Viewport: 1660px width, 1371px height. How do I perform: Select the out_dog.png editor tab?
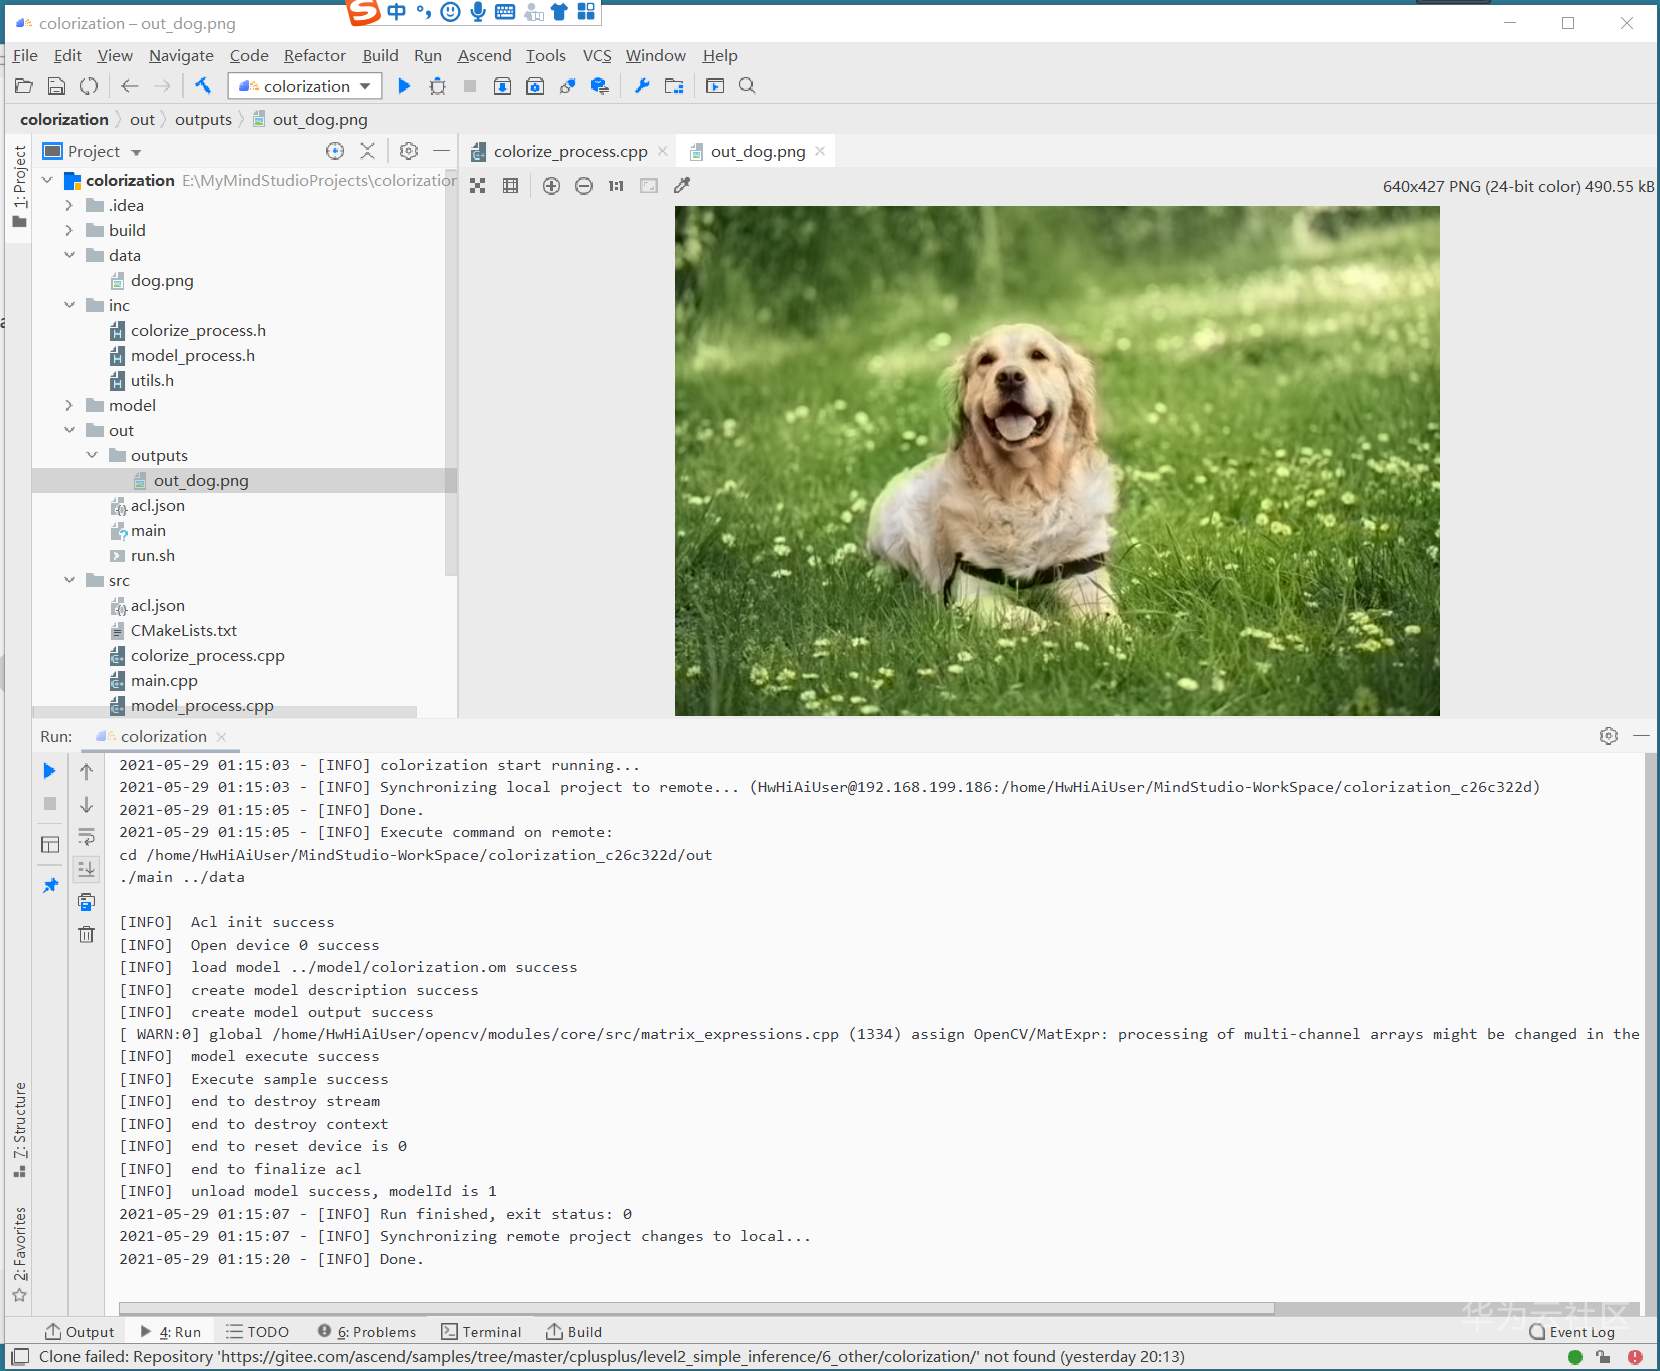point(757,152)
